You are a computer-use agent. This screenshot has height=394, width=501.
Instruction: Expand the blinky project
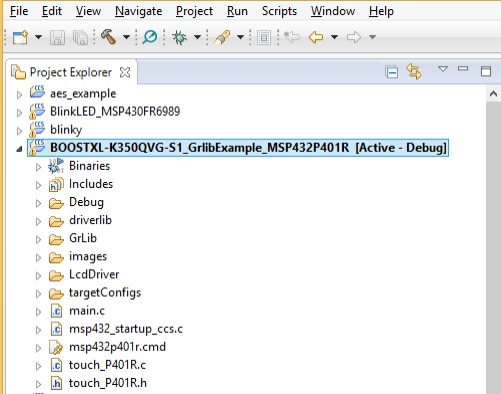[19, 131]
